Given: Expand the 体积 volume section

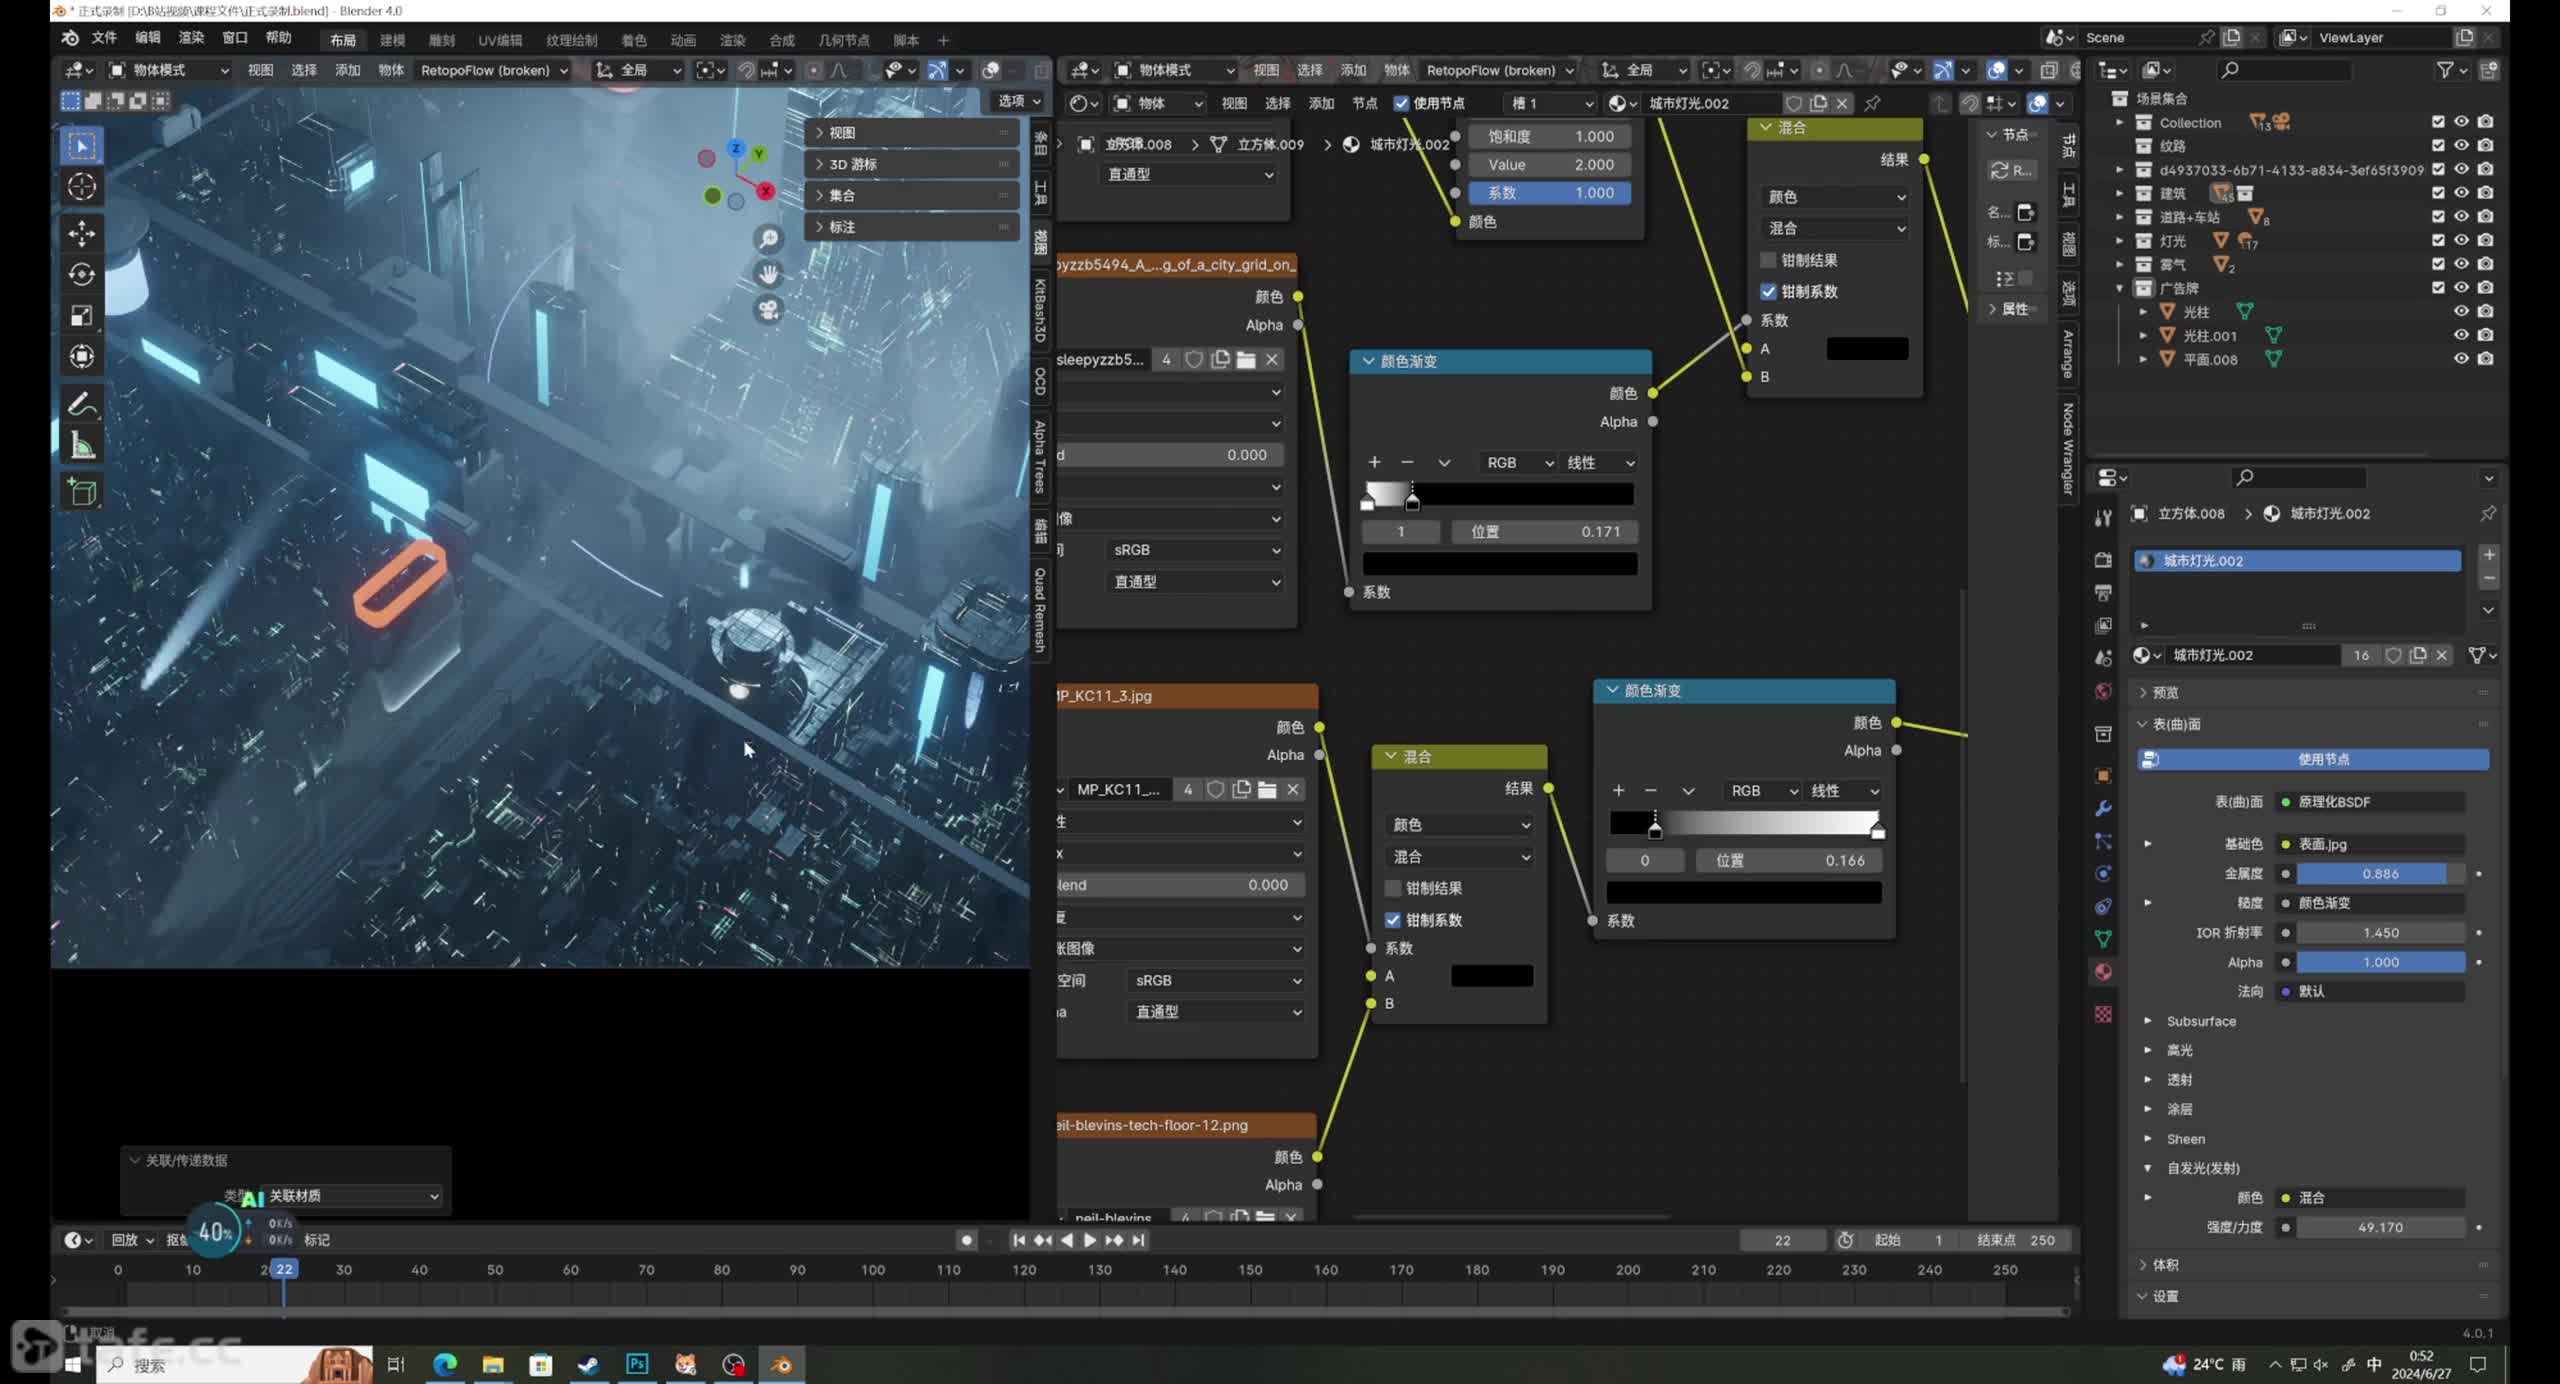Looking at the screenshot, I should (x=2143, y=1265).
